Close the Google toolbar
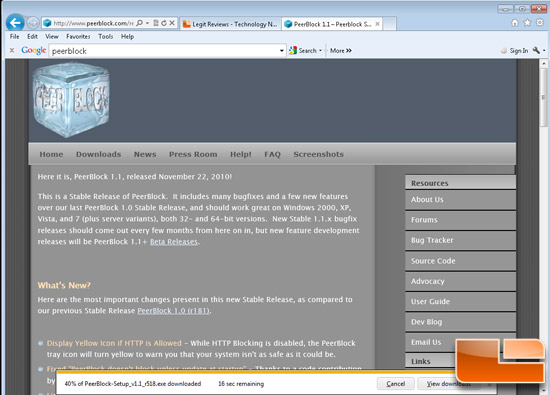Viewport: 550px width, 395px height. 12,51
